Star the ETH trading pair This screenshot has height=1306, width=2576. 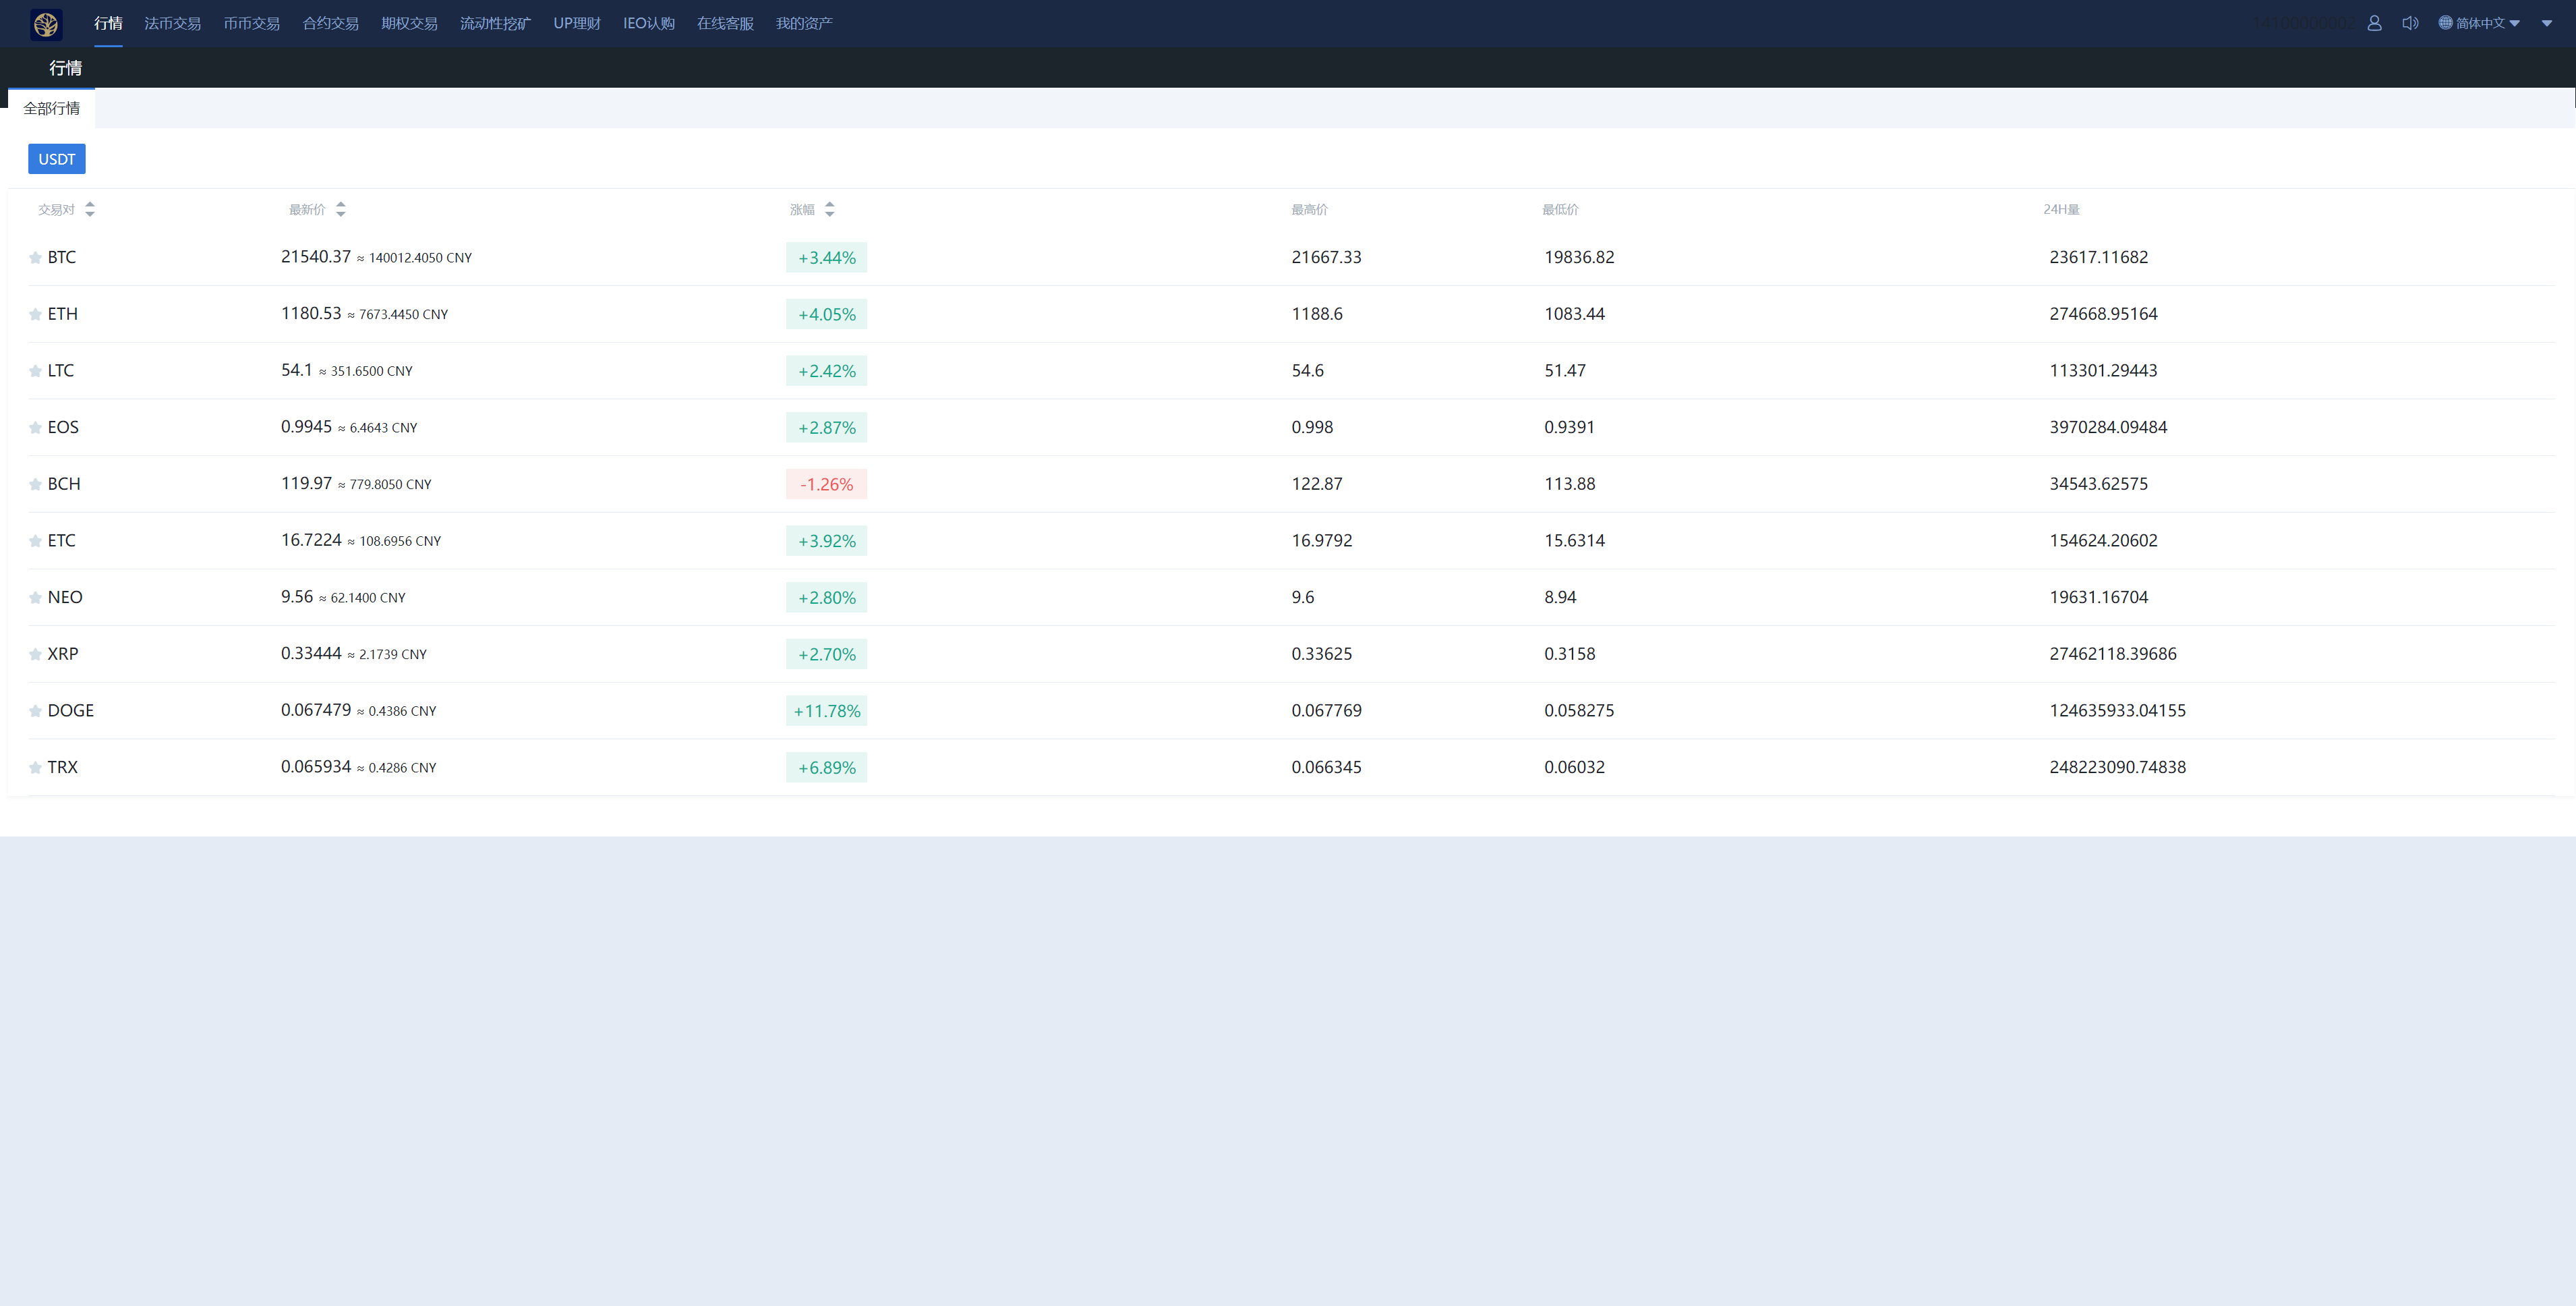35,315
